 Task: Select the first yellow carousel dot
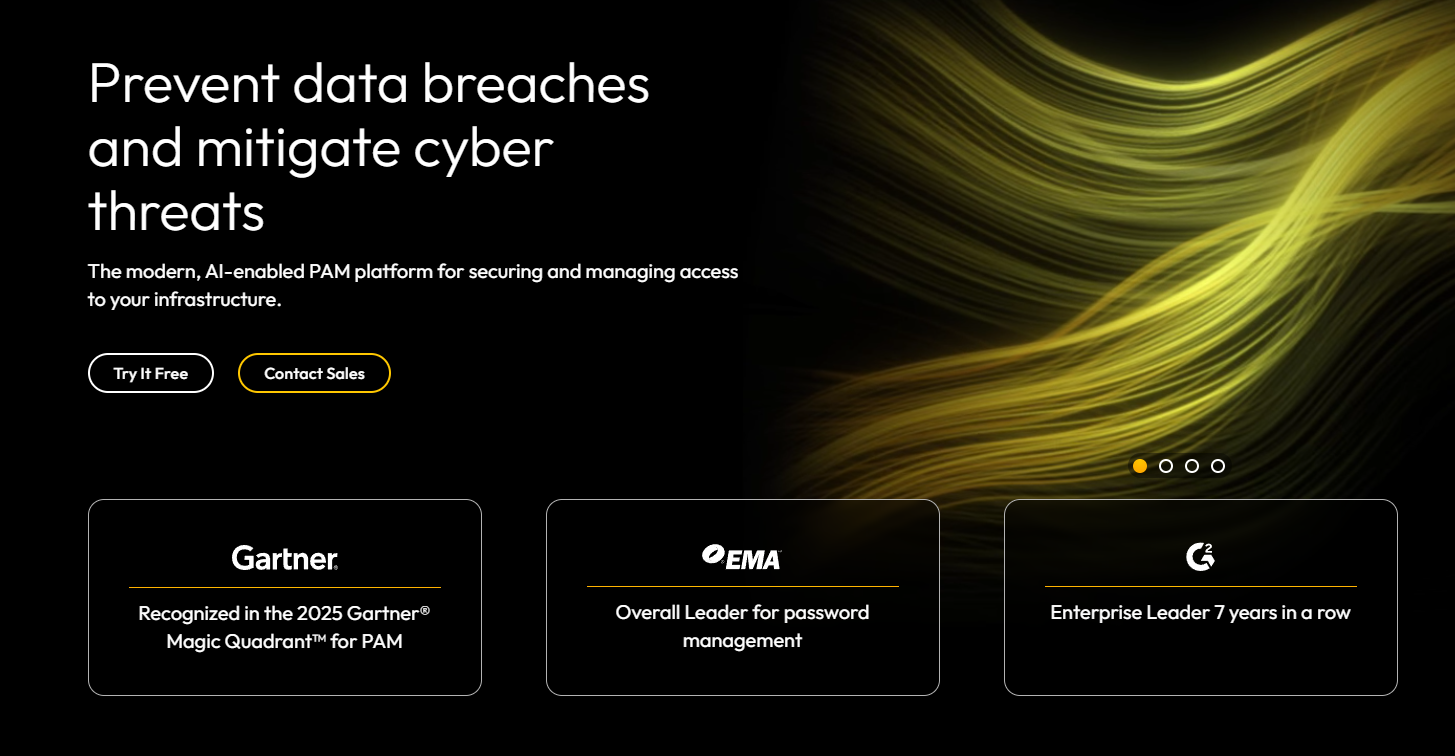point(1140,466)
